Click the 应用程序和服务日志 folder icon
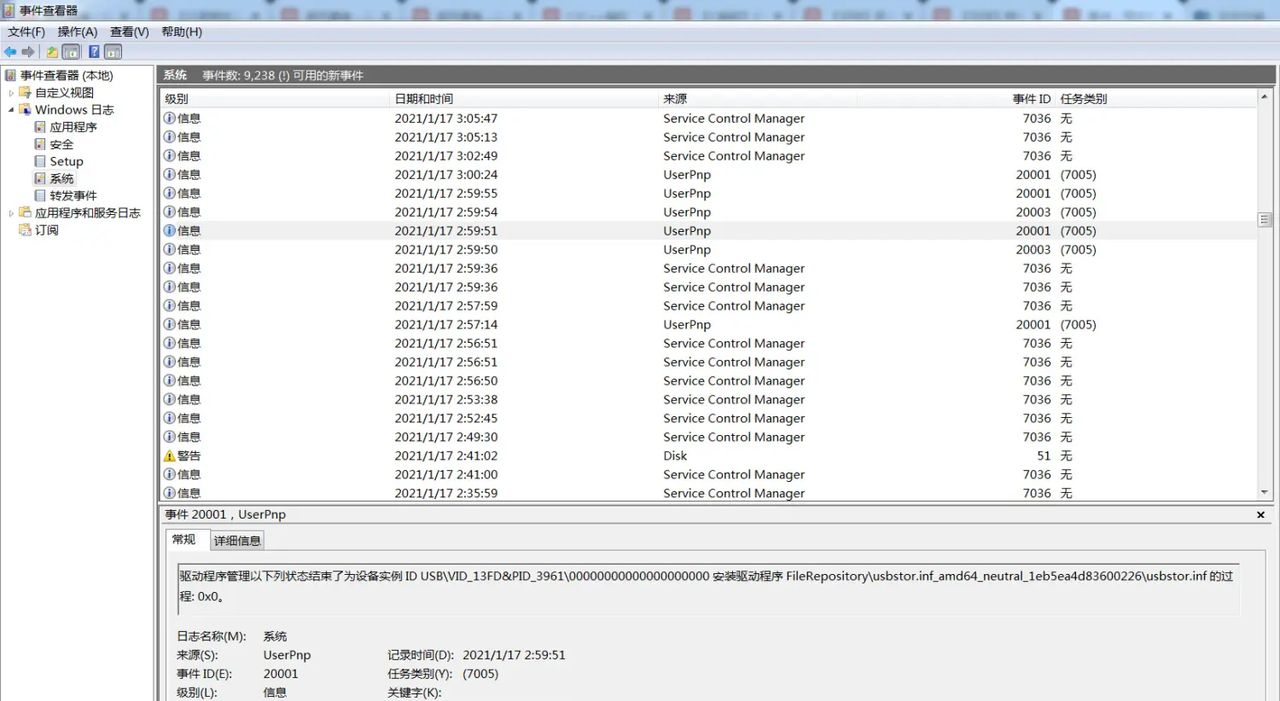 pyautogui.click(x=25, y=213)
